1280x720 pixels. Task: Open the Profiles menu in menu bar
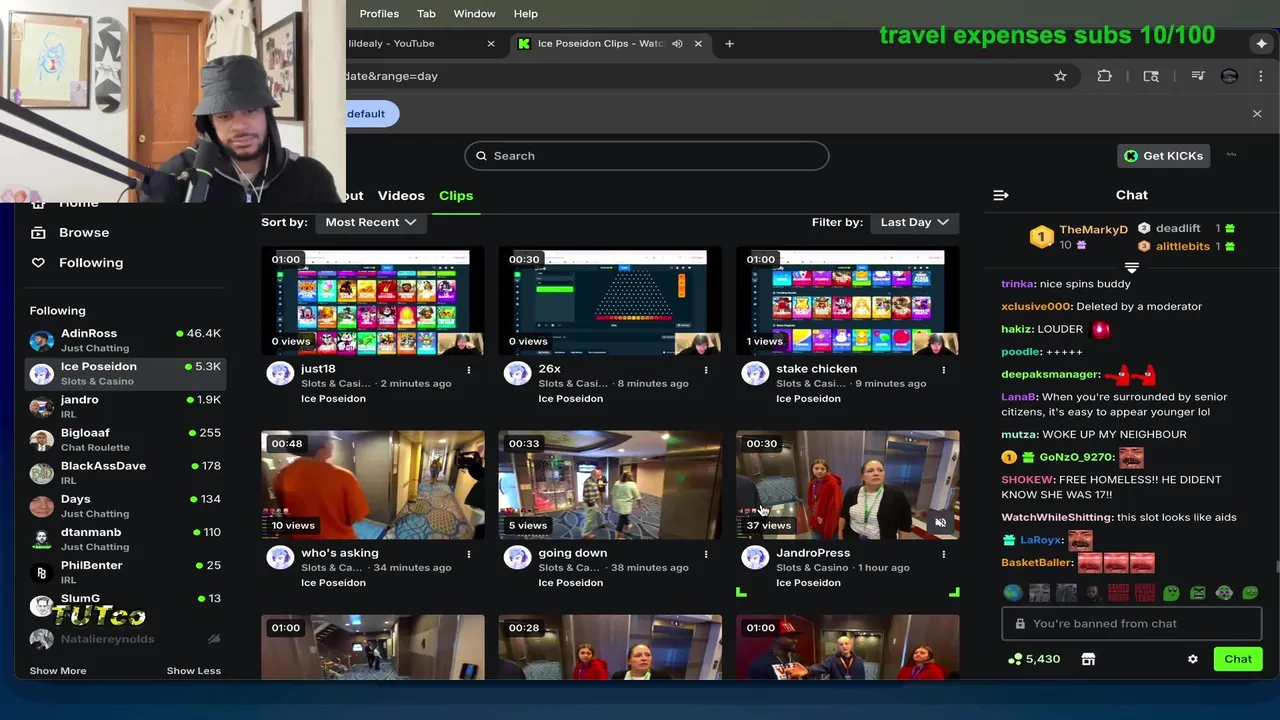(379, 14)
